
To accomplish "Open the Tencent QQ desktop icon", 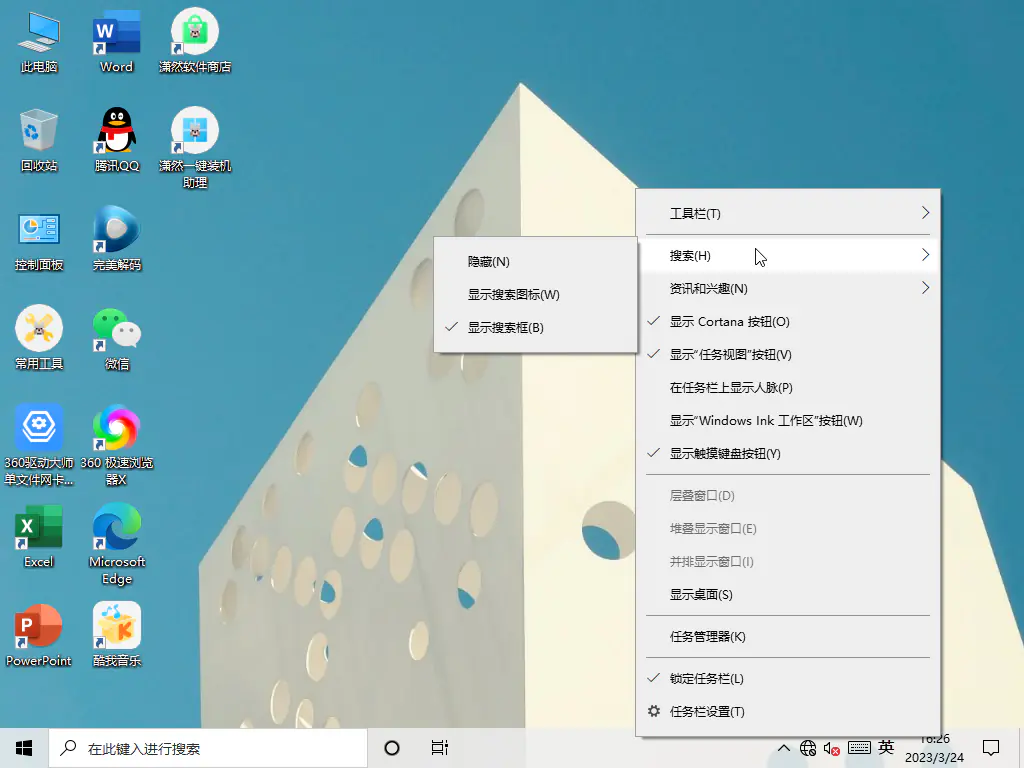I will click(x=117, y=131).
